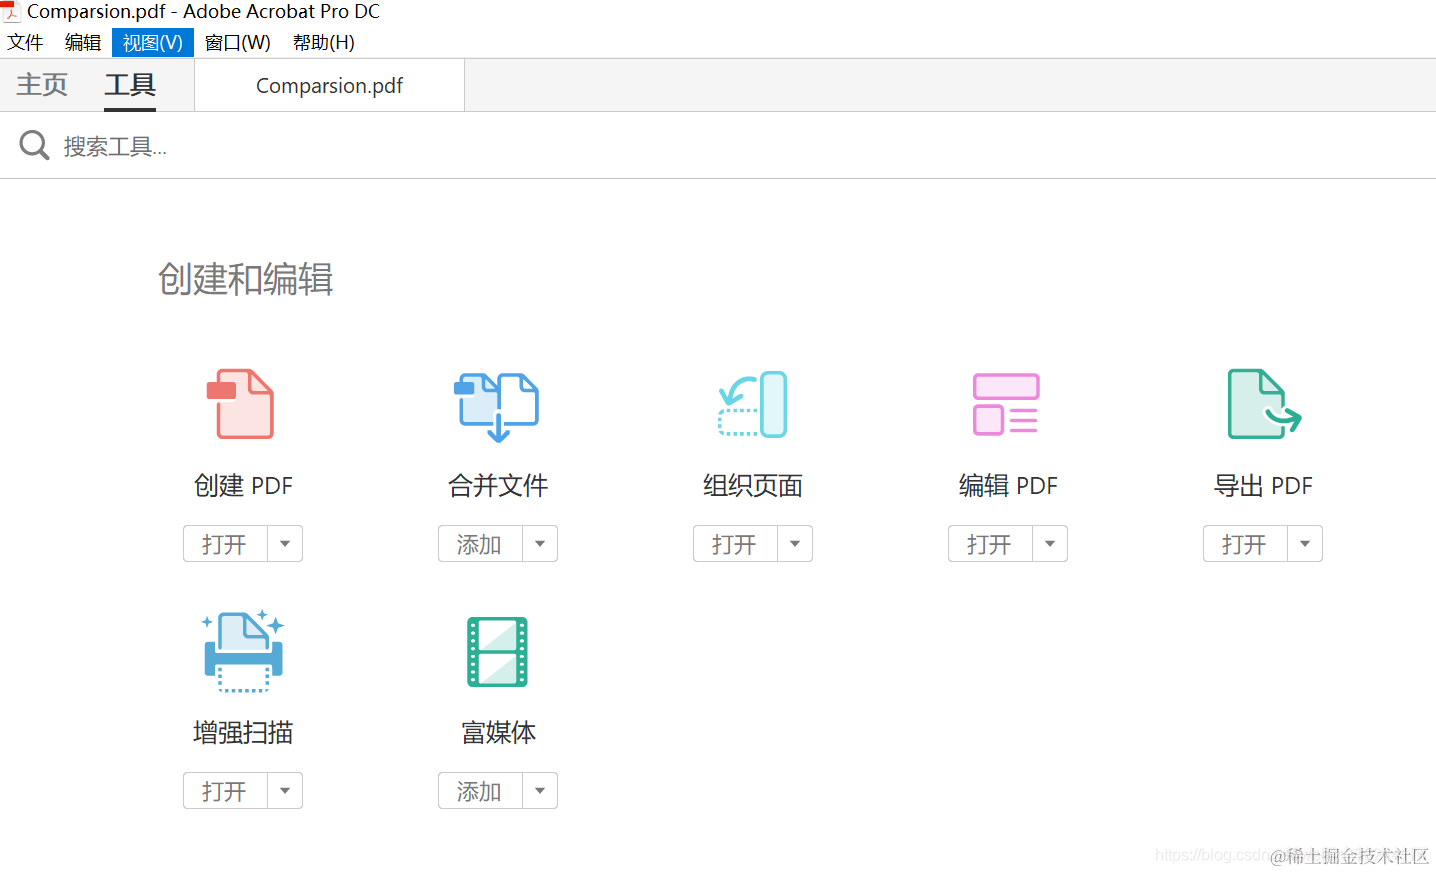Open the 编辑 menu

click(83, 42)
